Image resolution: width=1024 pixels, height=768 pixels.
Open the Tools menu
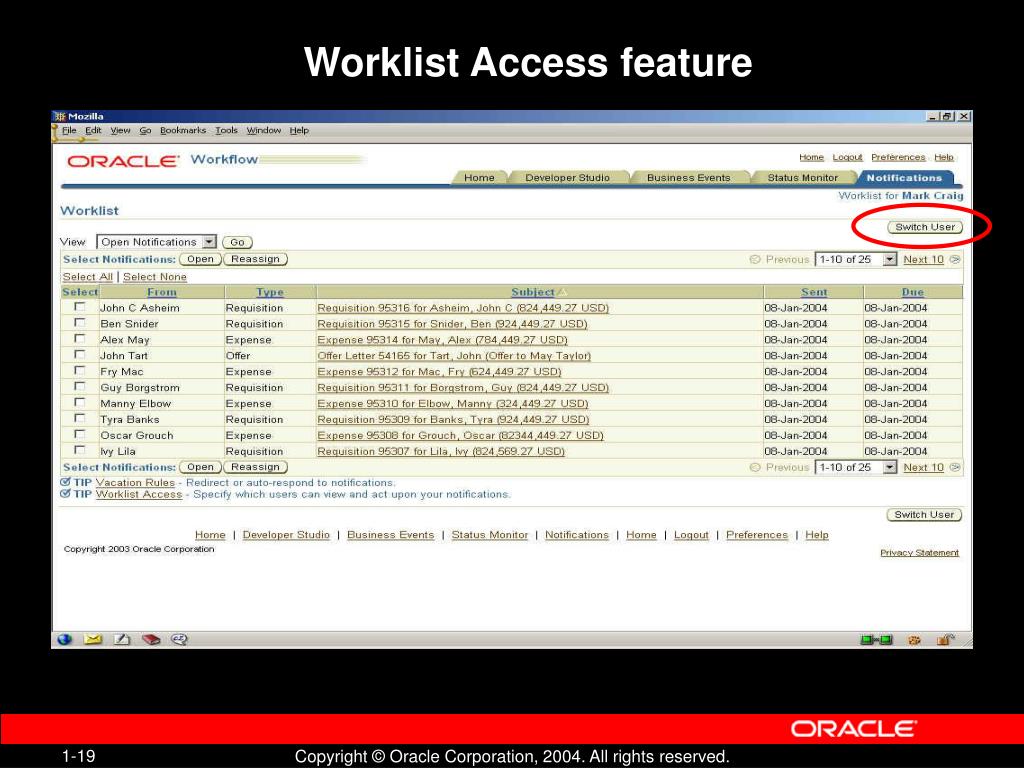[x=227, y=131]
